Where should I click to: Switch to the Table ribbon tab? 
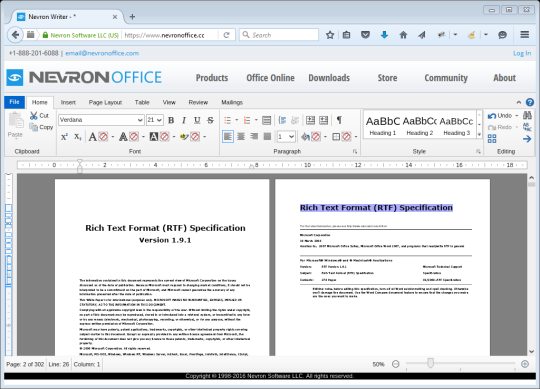tap(142, 102)
